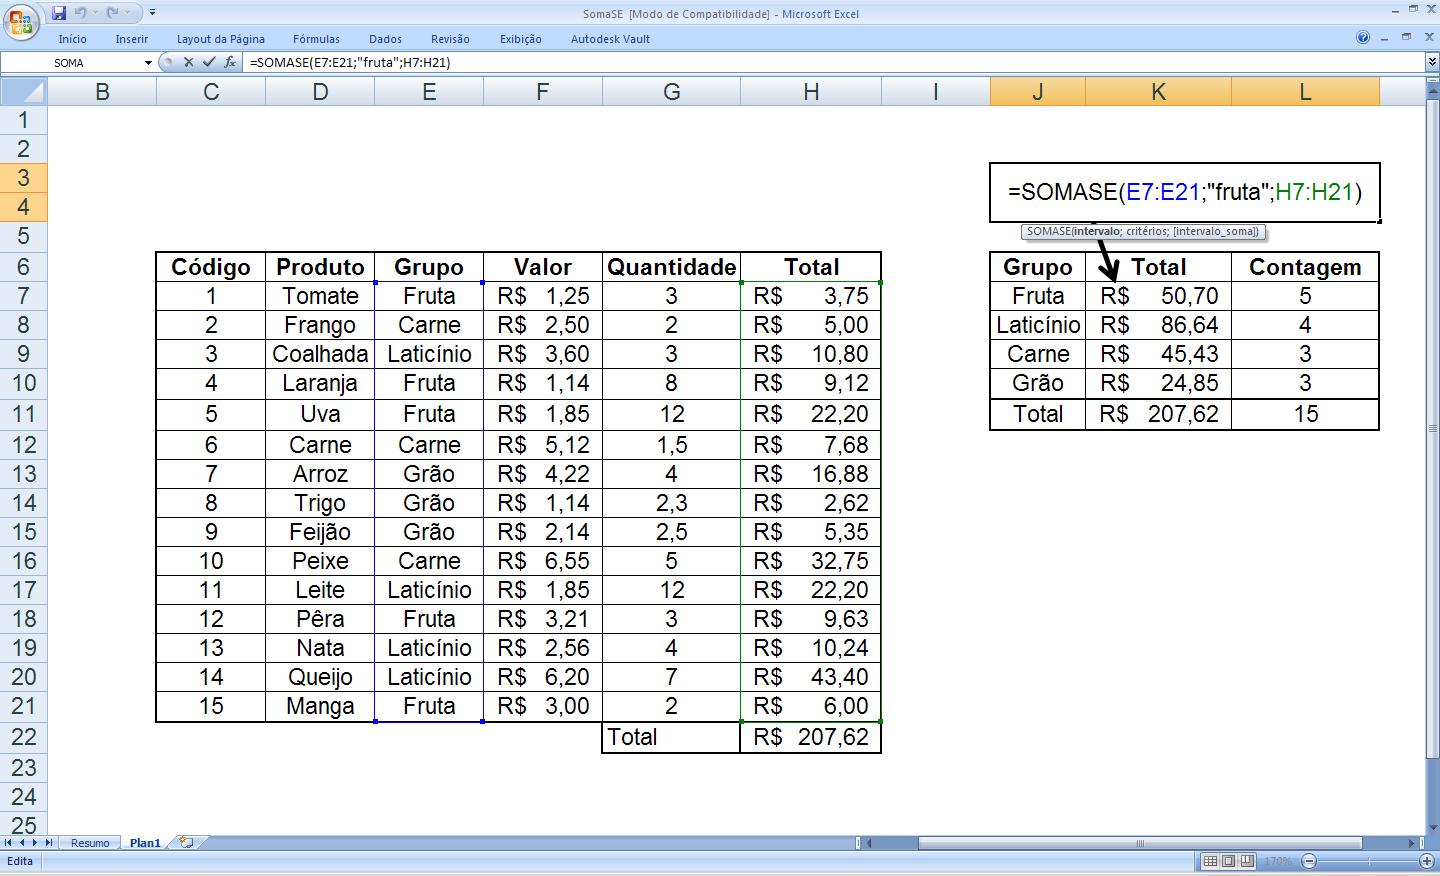The image size is (1440, 876).
Task: Open the Name Box dropdown showing SOMA
Action: pyautogui.click(x=148, y=62)
